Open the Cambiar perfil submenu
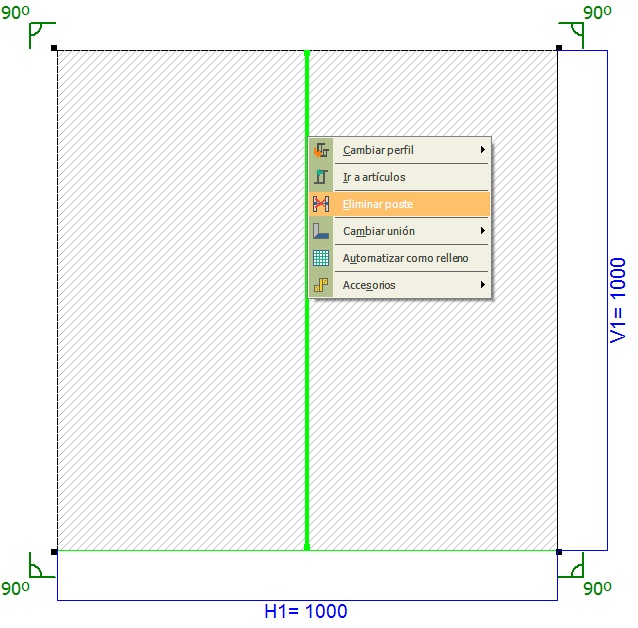This screenshot has height=628, width=638. click(x=400, y=150)
